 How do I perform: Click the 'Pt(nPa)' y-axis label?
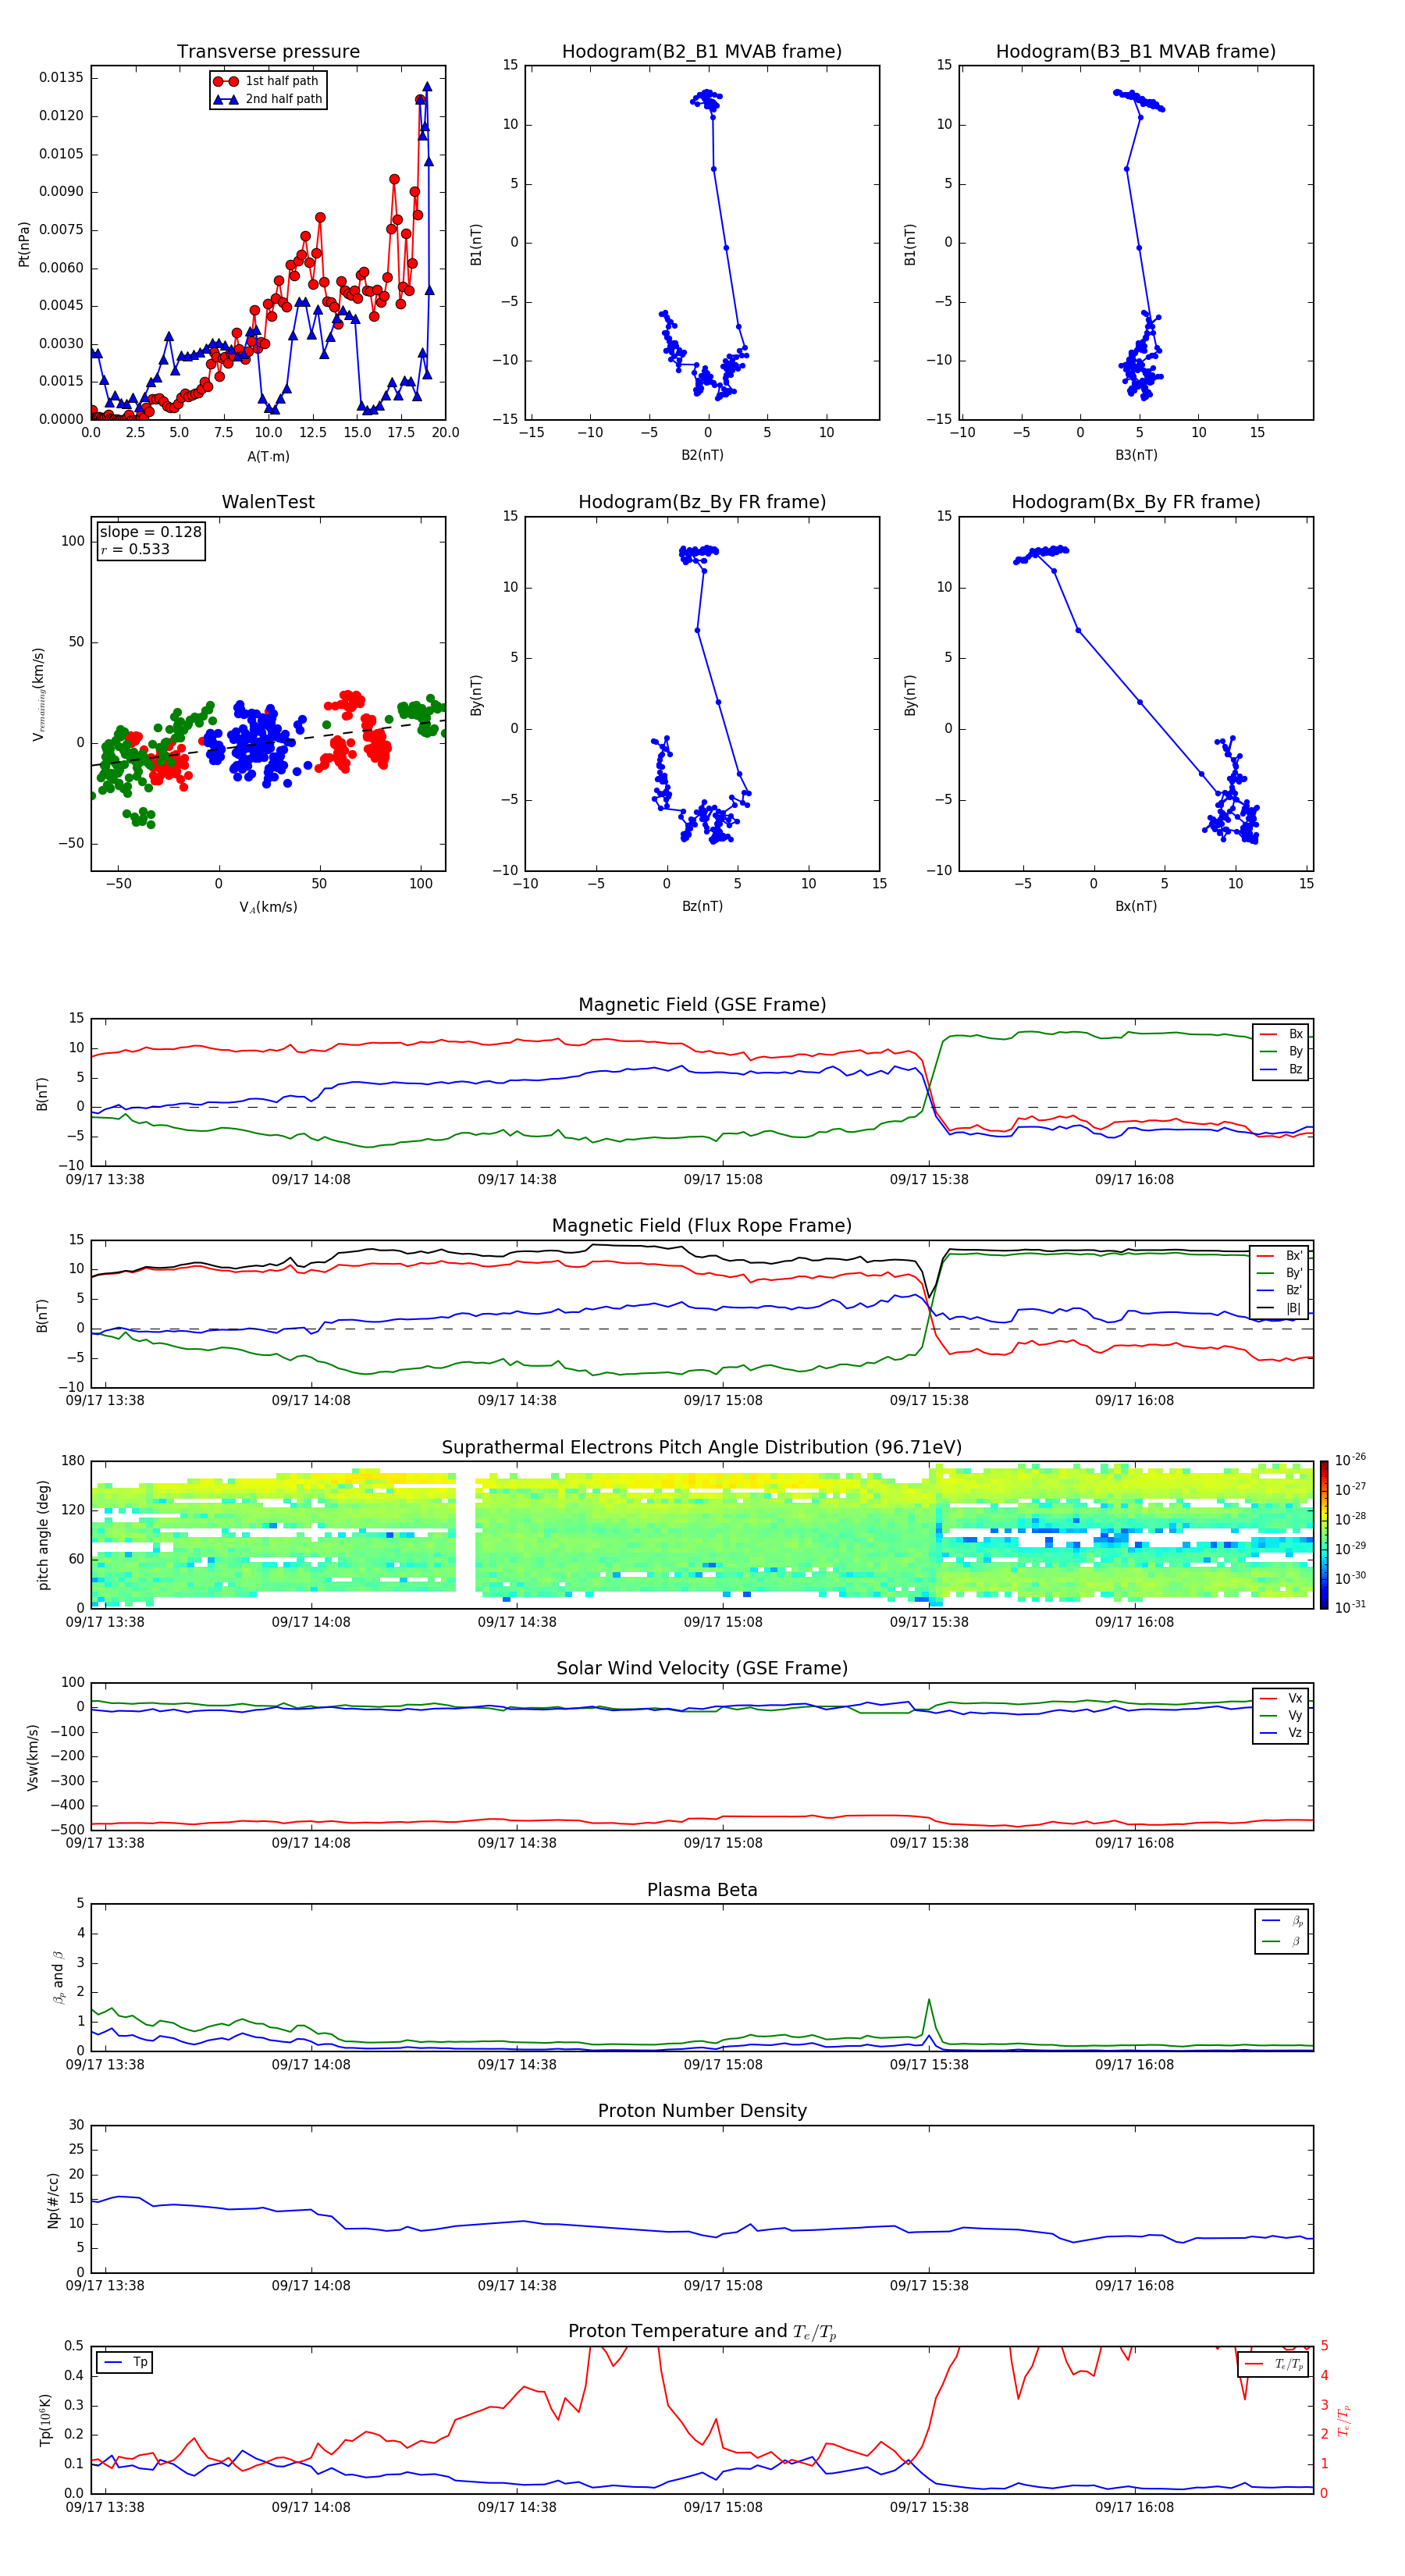24,244
